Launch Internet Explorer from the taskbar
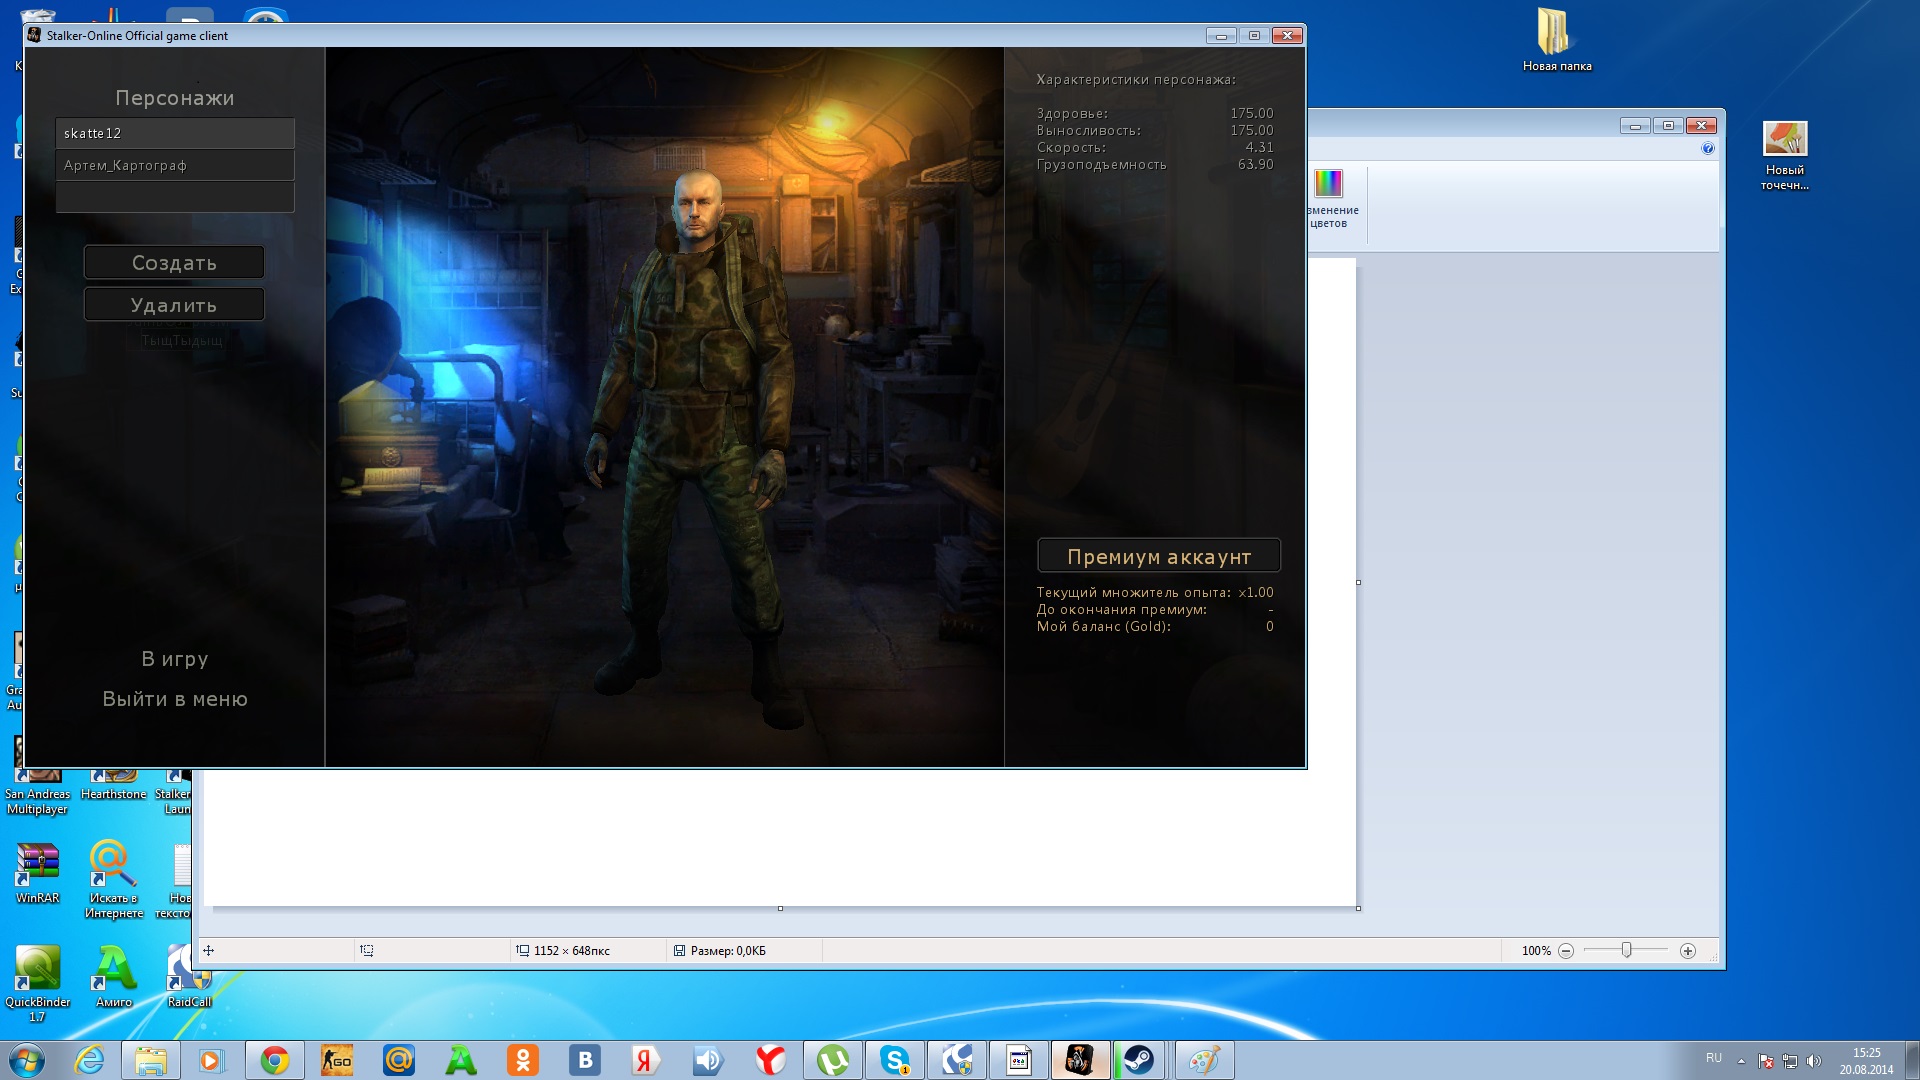 pos(90,1060)
